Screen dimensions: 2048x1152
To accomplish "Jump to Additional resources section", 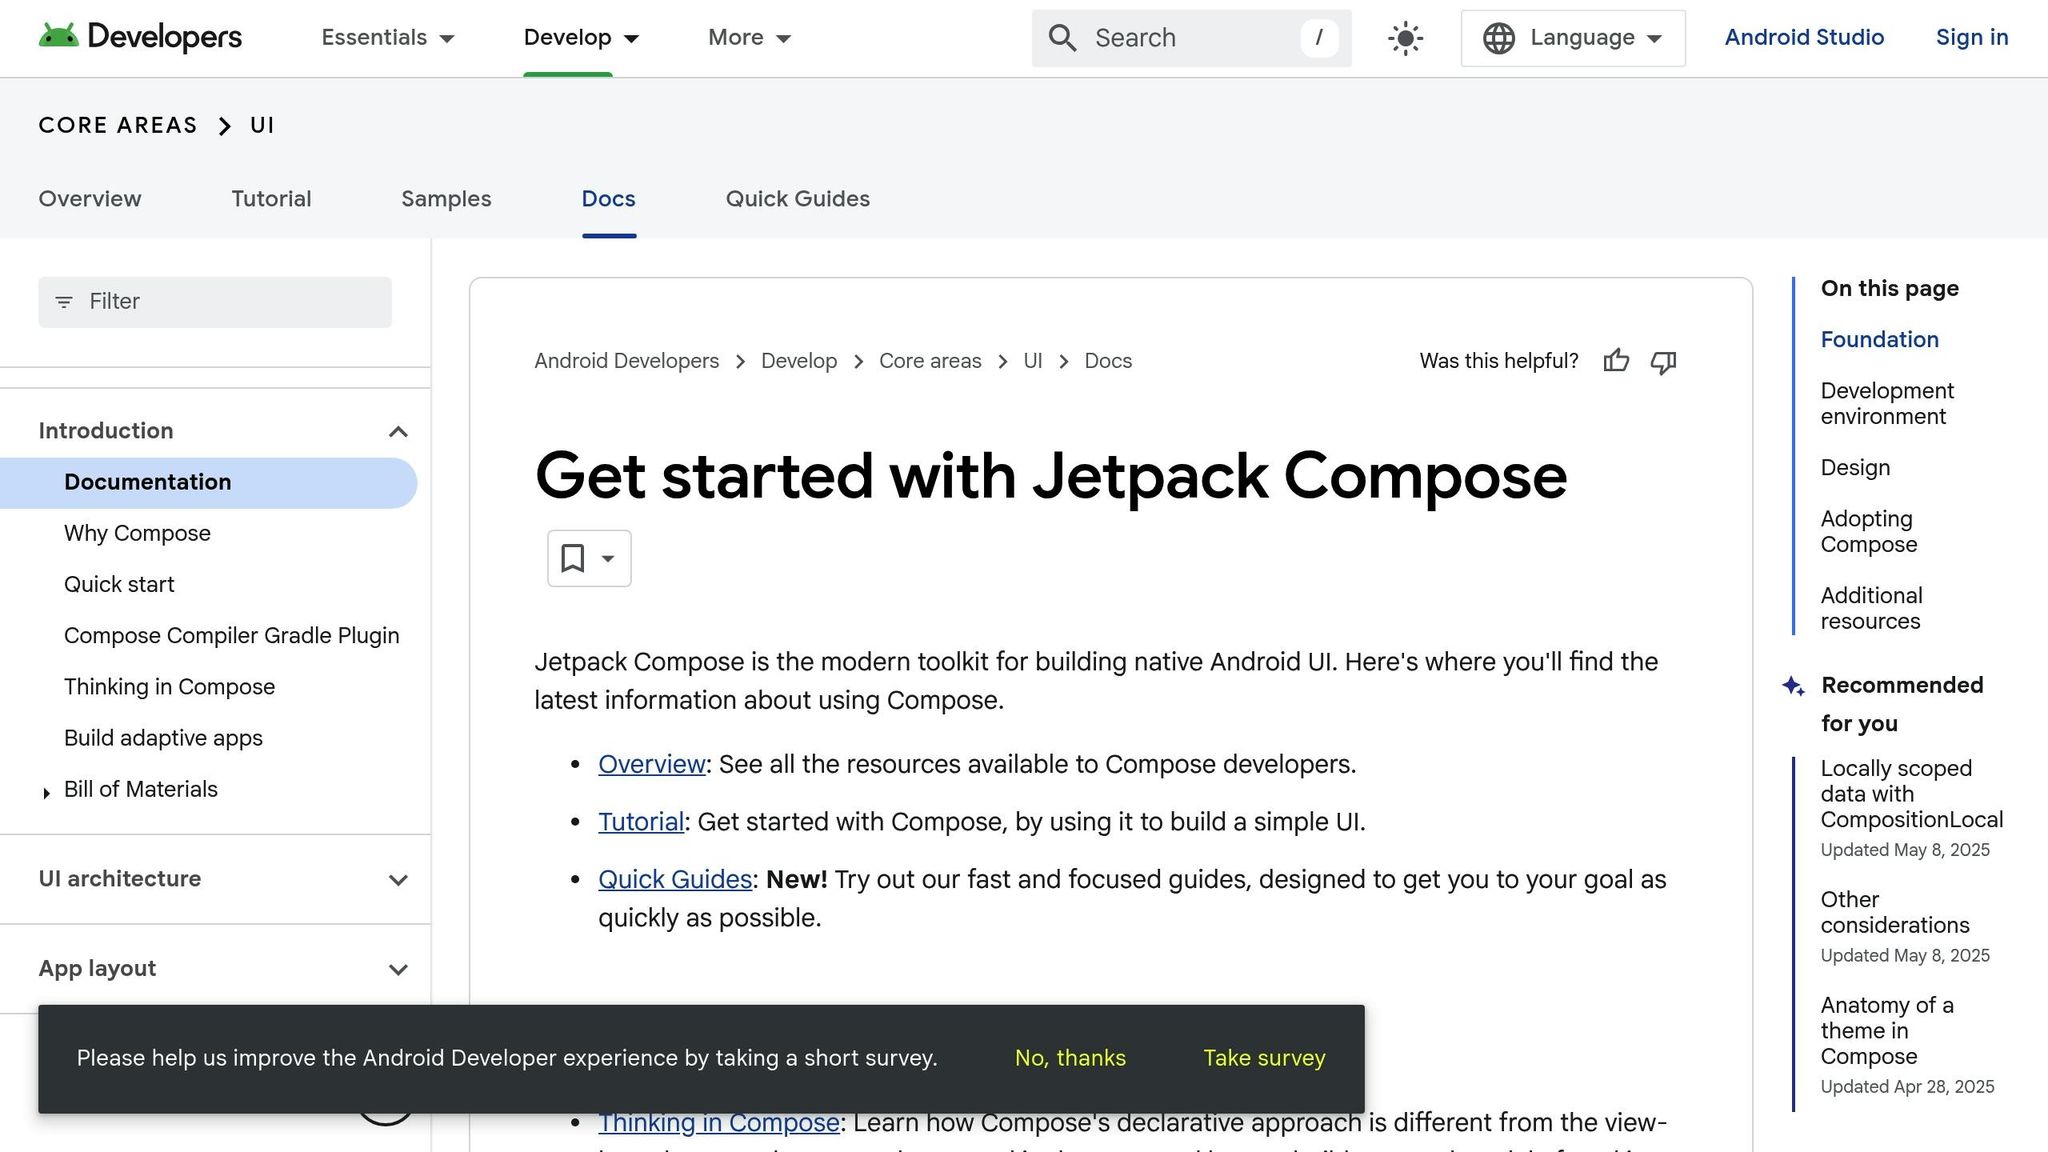I will point(1871,609).
